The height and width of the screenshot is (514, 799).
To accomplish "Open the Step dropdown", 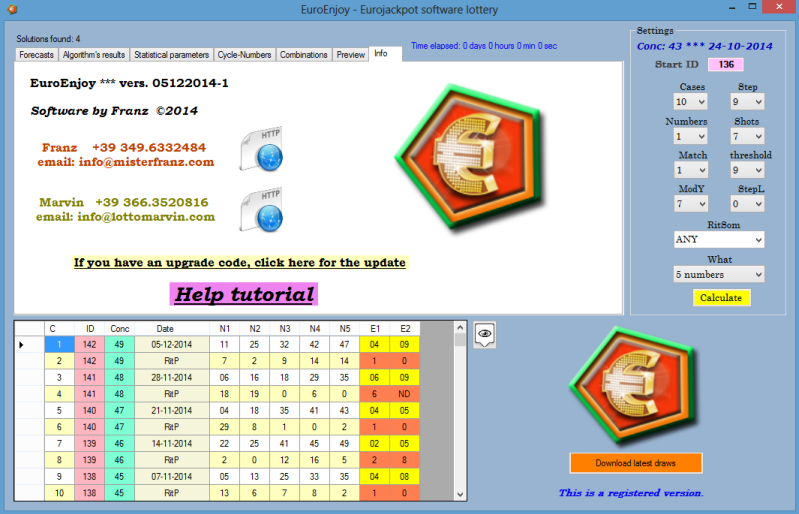I will click(x=747, y=102).
